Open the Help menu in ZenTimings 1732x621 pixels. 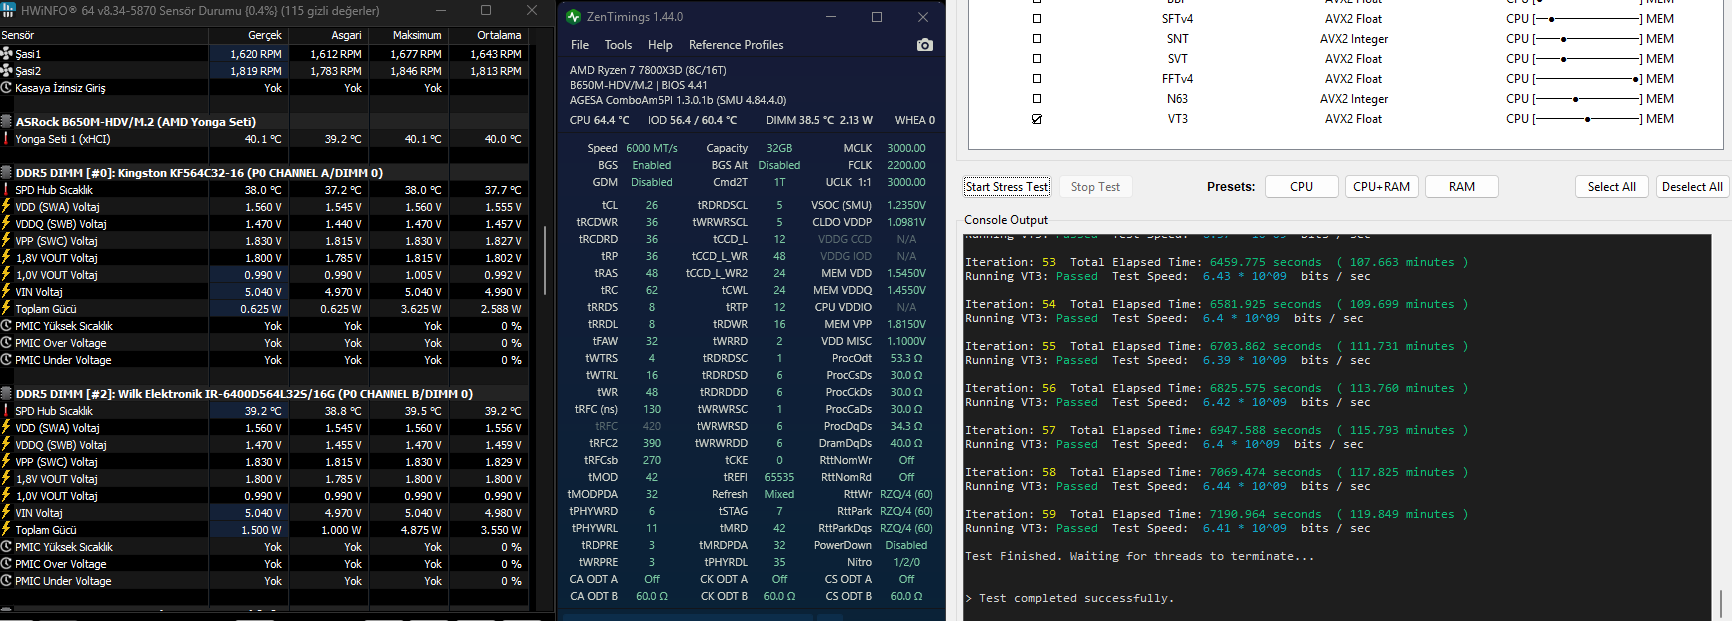click(660, 45)
